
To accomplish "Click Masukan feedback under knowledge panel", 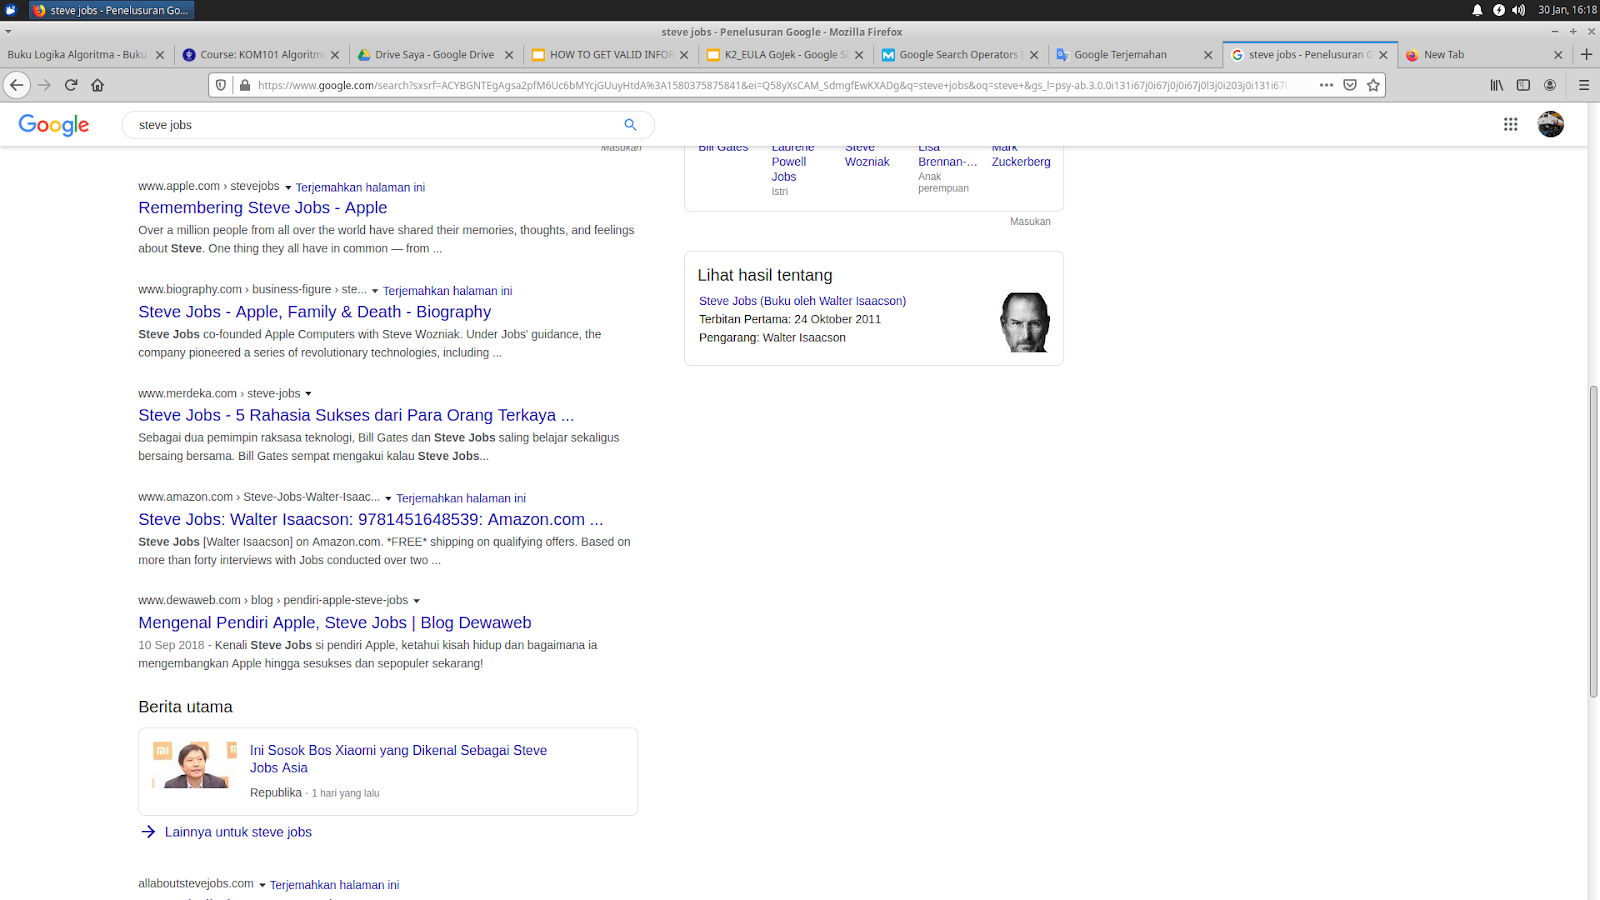I will (x=1030, y=222).
